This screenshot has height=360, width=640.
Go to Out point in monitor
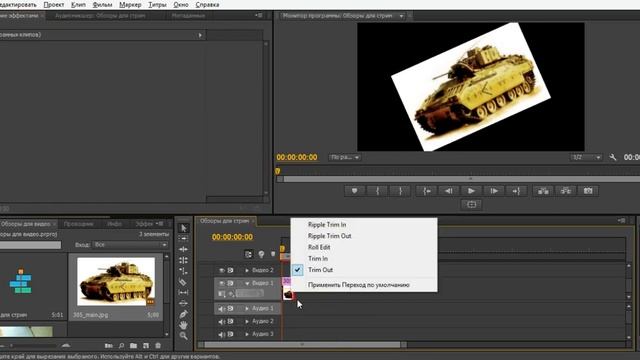[x=516, y=191]
